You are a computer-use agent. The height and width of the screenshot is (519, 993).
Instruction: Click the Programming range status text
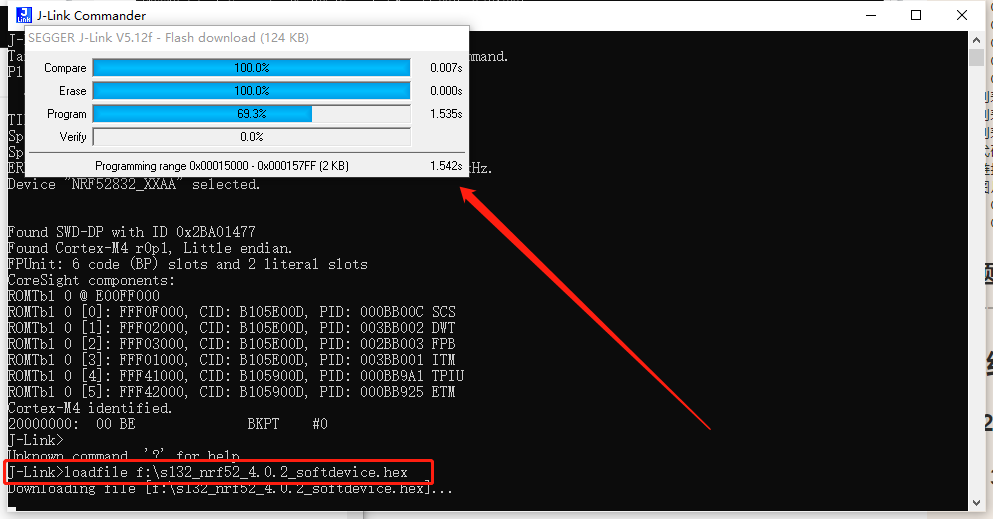coord(222,166)
